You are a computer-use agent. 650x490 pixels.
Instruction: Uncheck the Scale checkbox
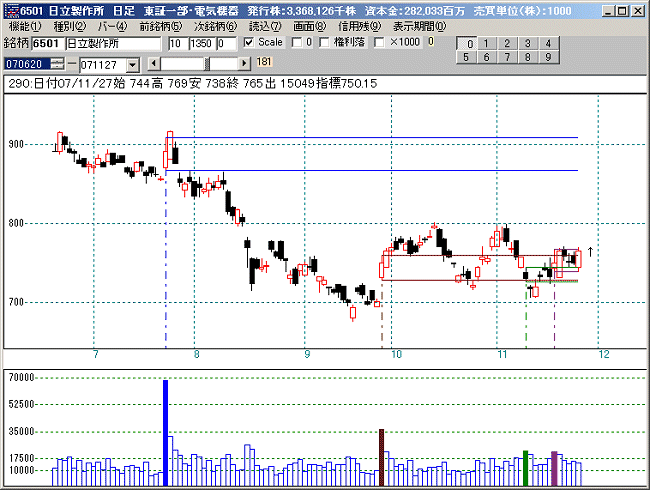click(x=249, y=44)
